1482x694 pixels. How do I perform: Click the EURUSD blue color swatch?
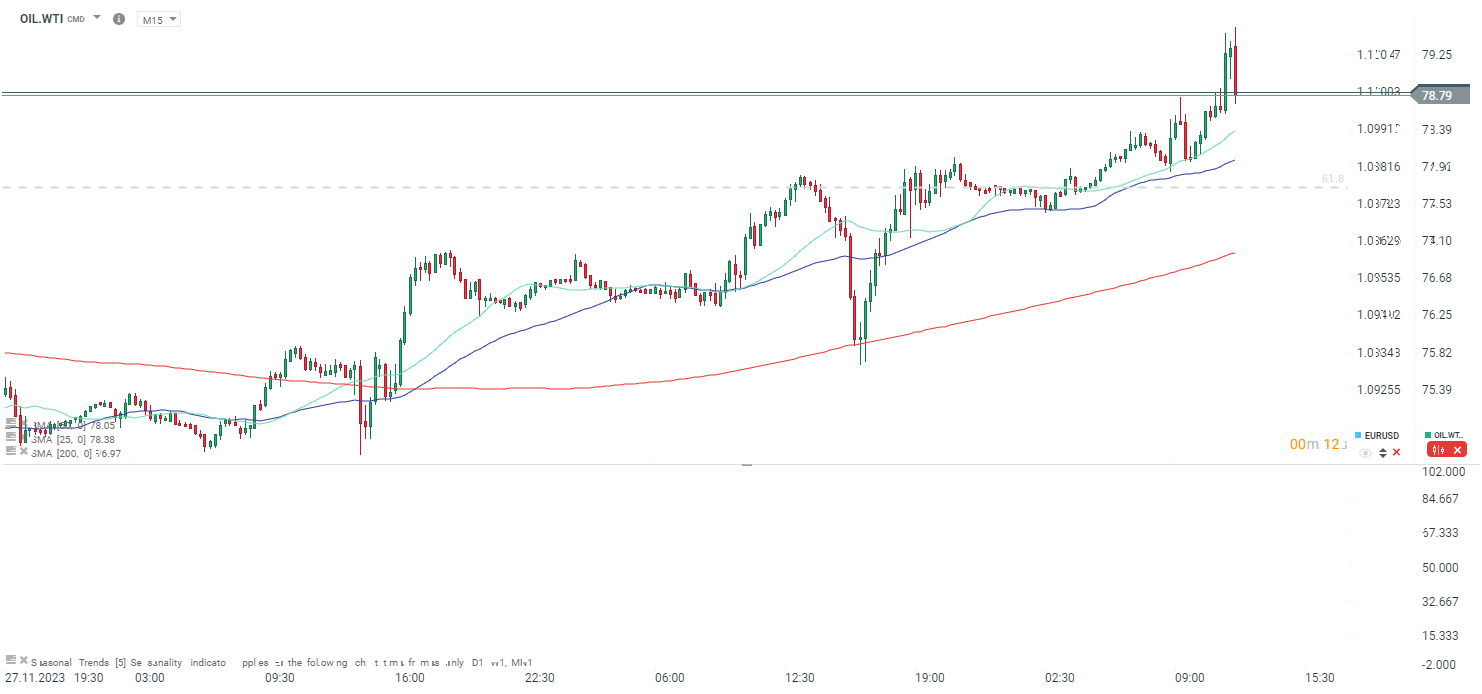(1358, 435)
